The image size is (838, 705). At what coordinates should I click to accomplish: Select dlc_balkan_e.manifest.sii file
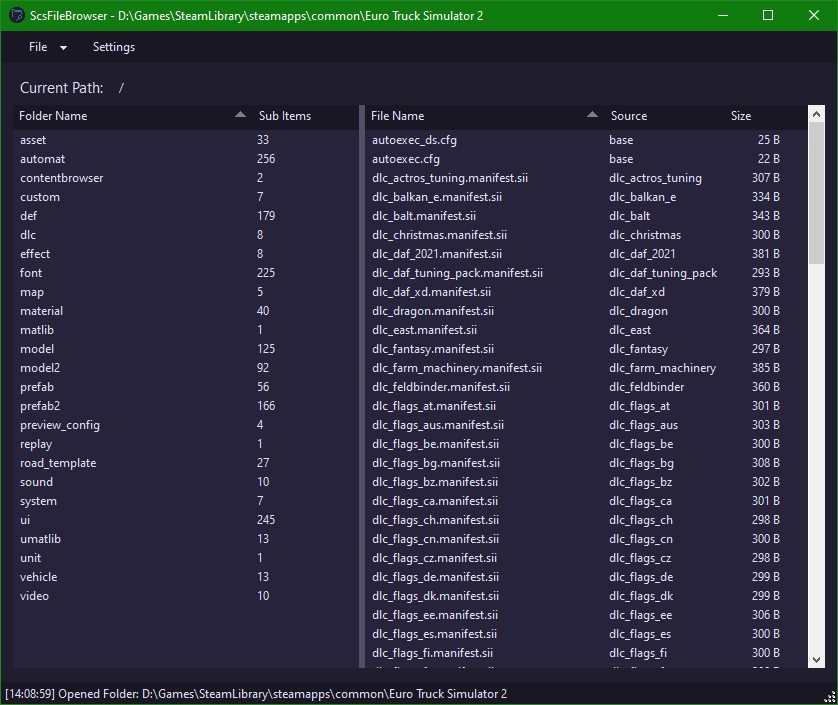(x=587, y=197)
